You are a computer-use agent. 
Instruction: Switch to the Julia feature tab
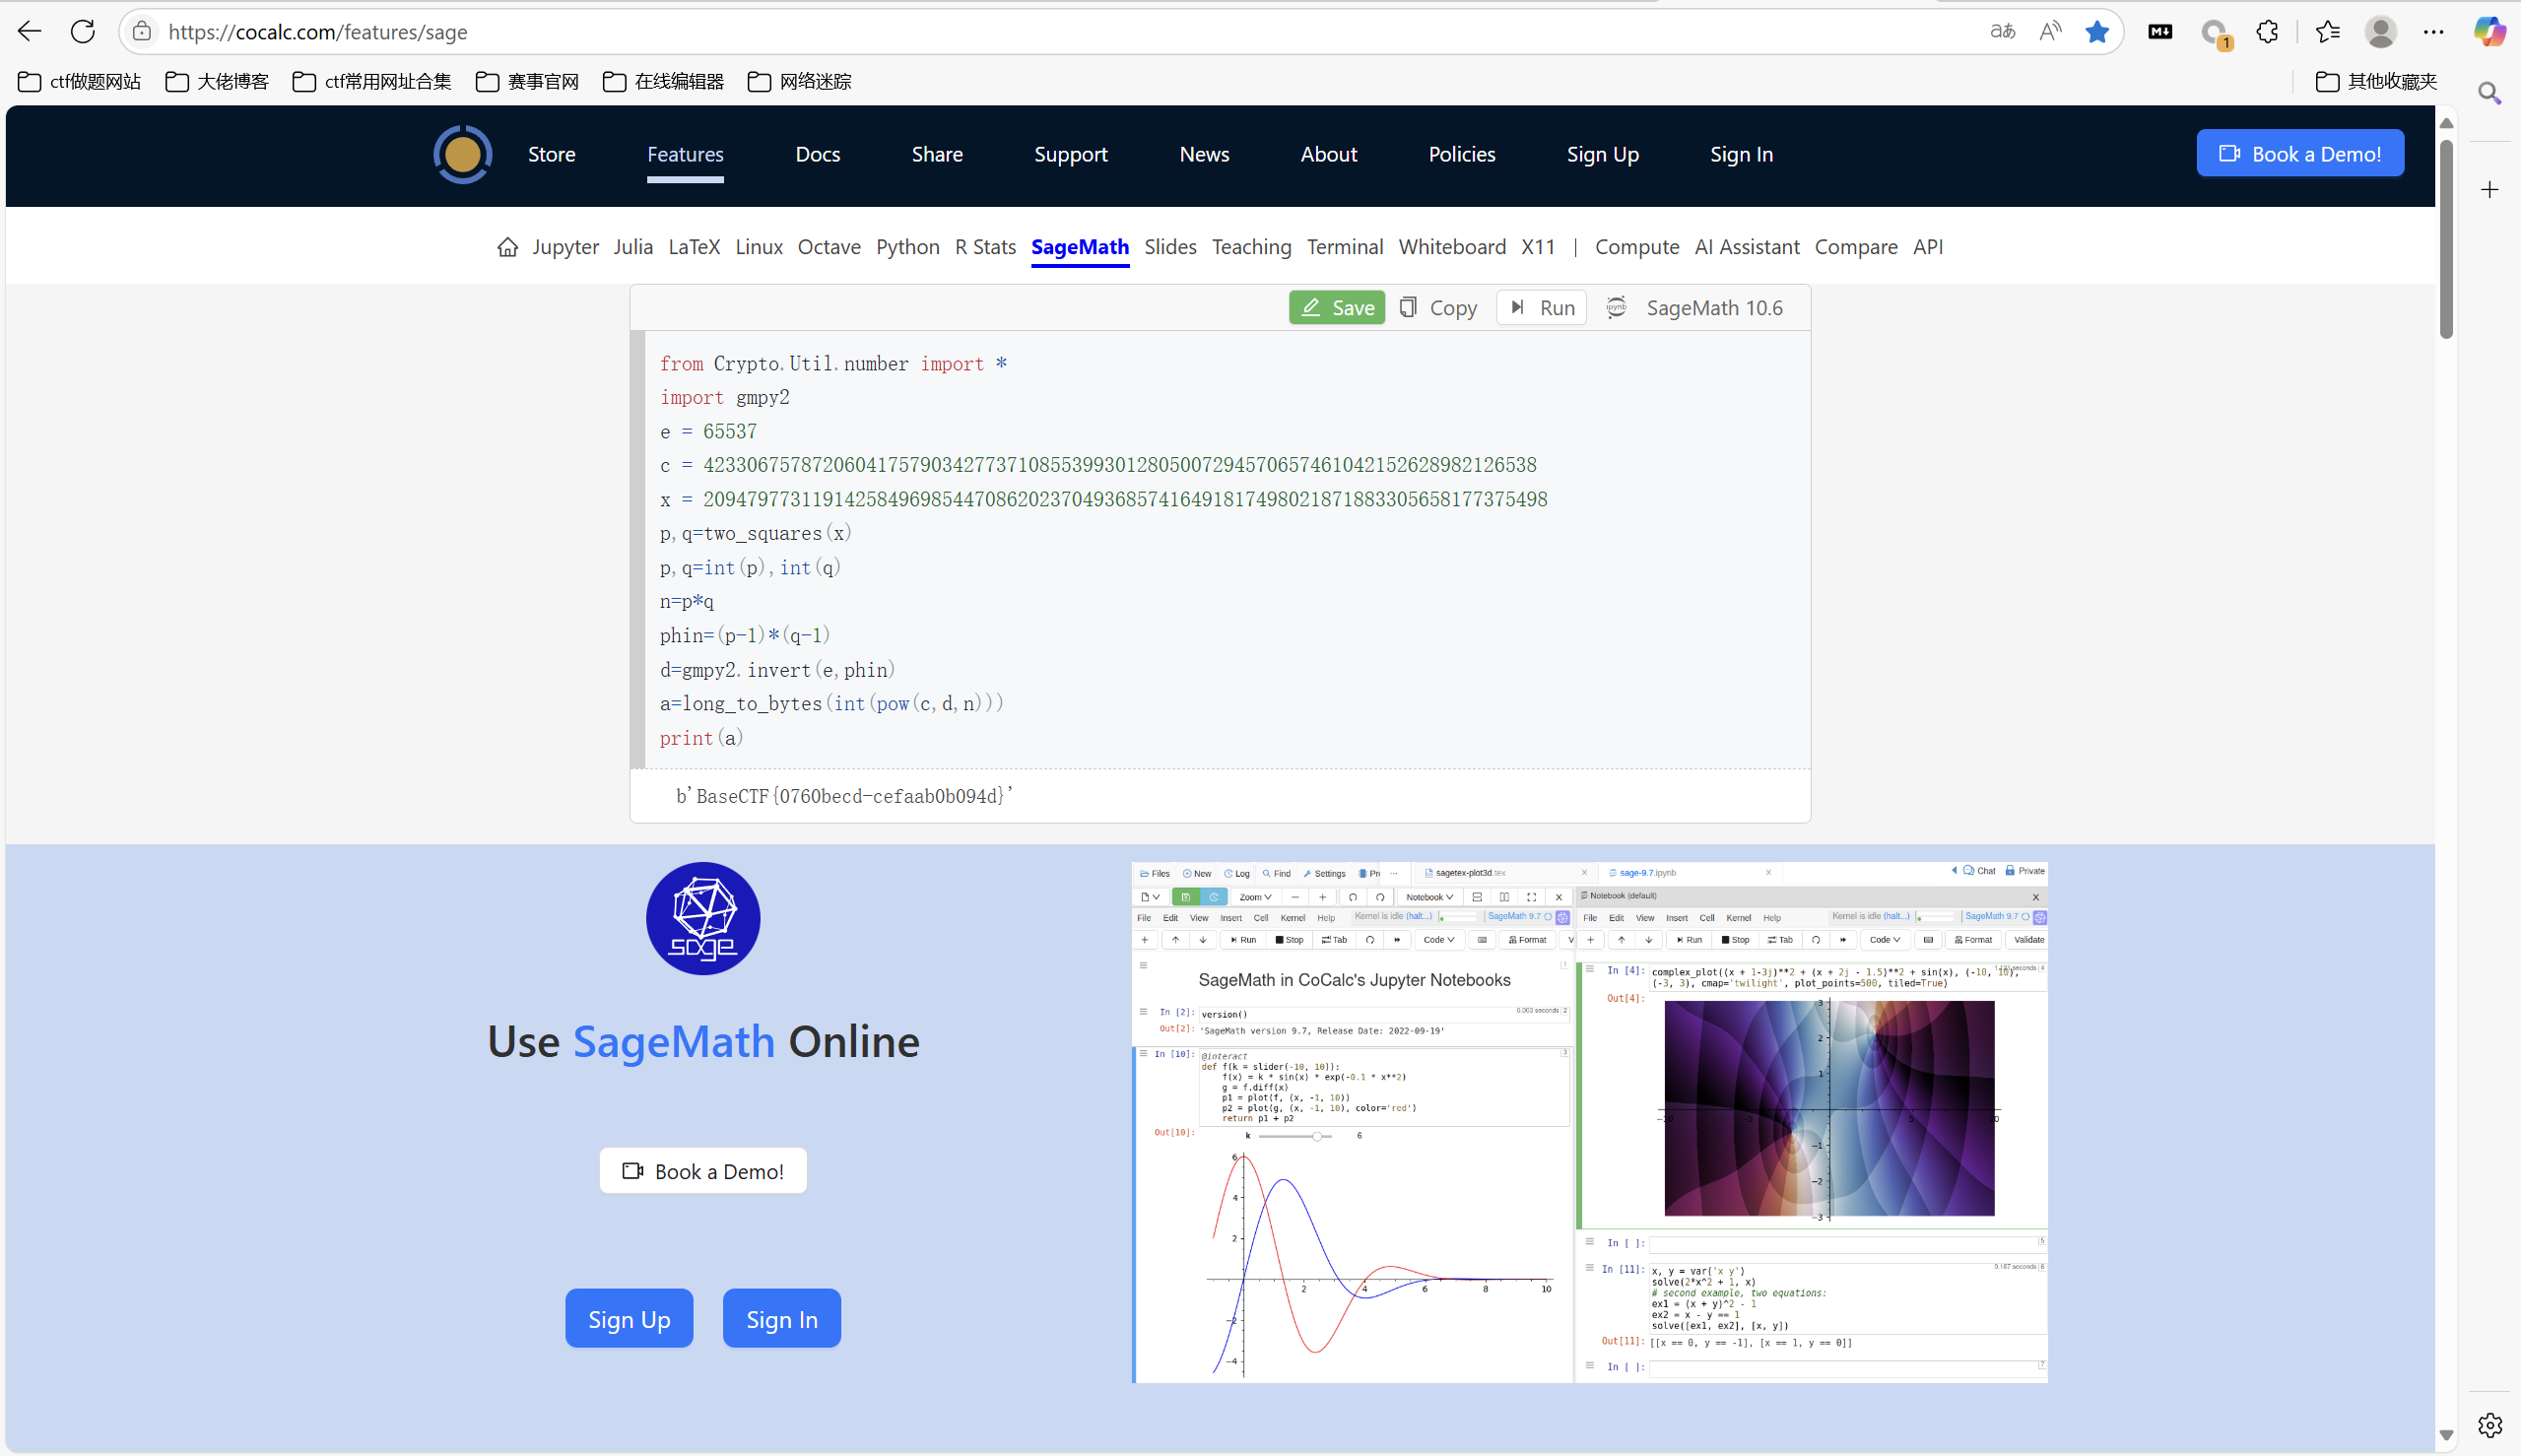click(633, 247)
